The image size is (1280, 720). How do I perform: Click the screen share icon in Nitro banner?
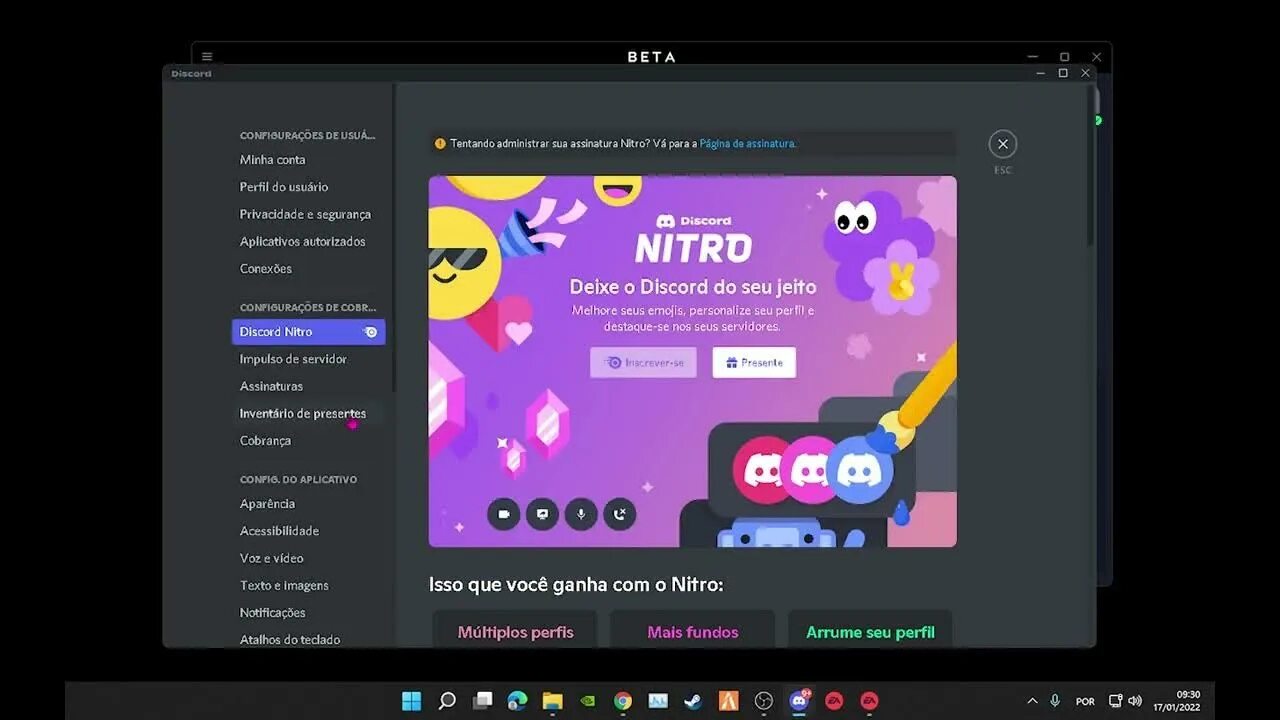click(x=543, y=514)
